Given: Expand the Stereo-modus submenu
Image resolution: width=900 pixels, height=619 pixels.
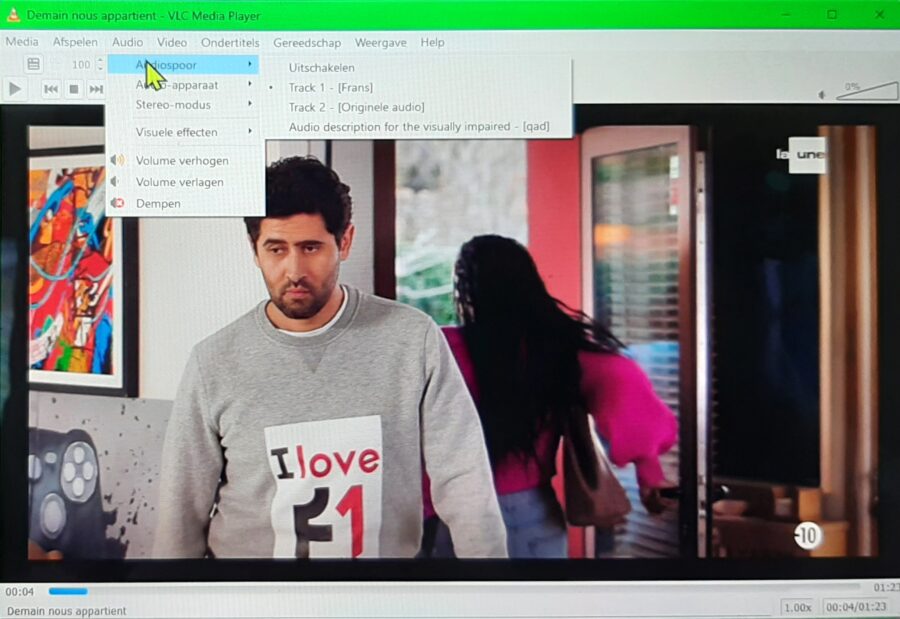Looking at the screenshot, I should [173, 105].
